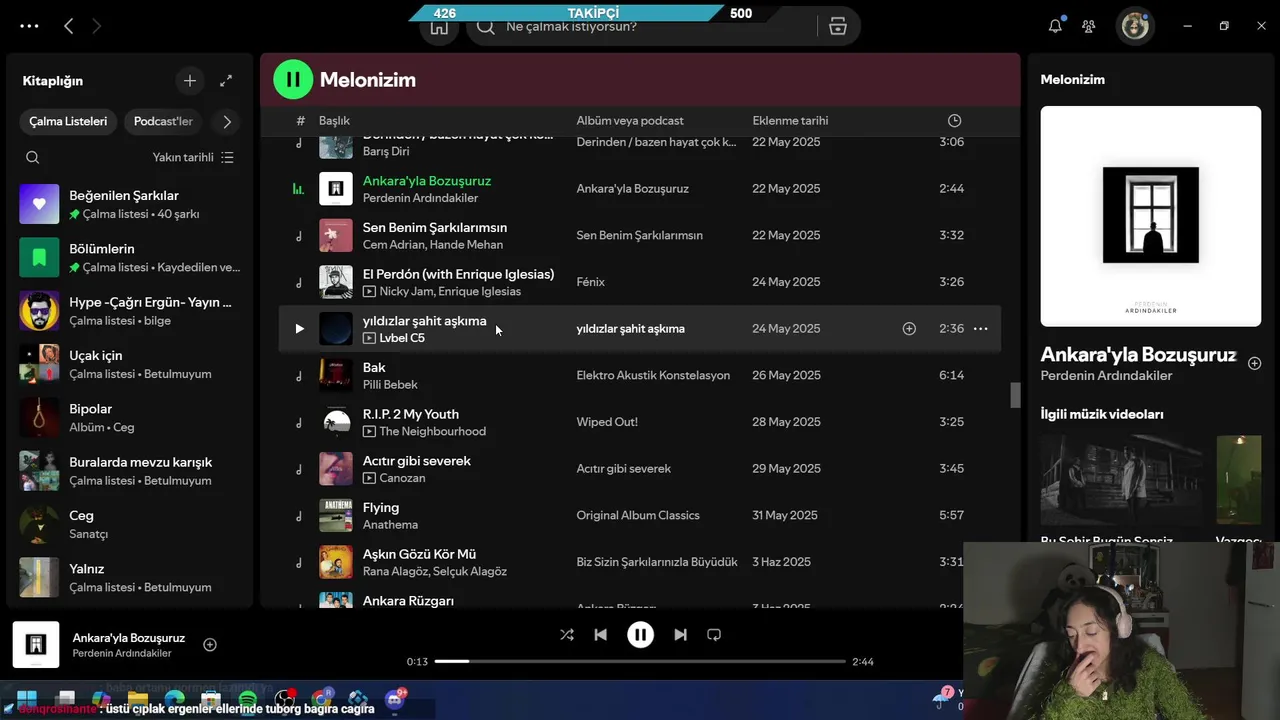Toggle the repeat button
Viewport: 1280px width, 720px height.
click(x=714, y=635)
